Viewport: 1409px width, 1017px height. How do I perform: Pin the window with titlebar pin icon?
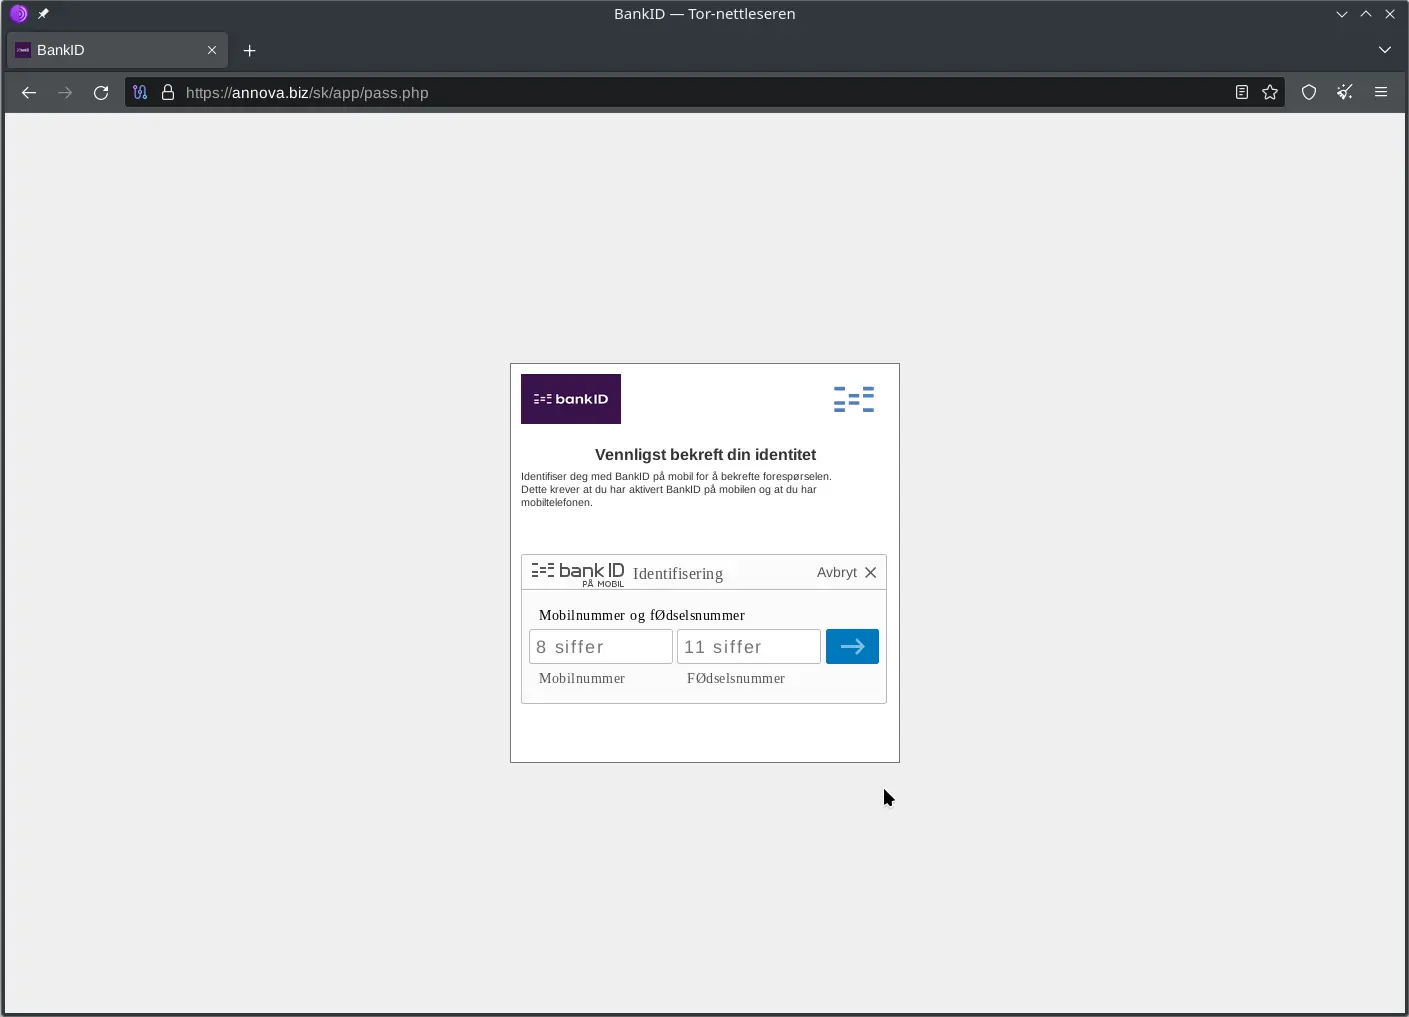pos(43,14)
